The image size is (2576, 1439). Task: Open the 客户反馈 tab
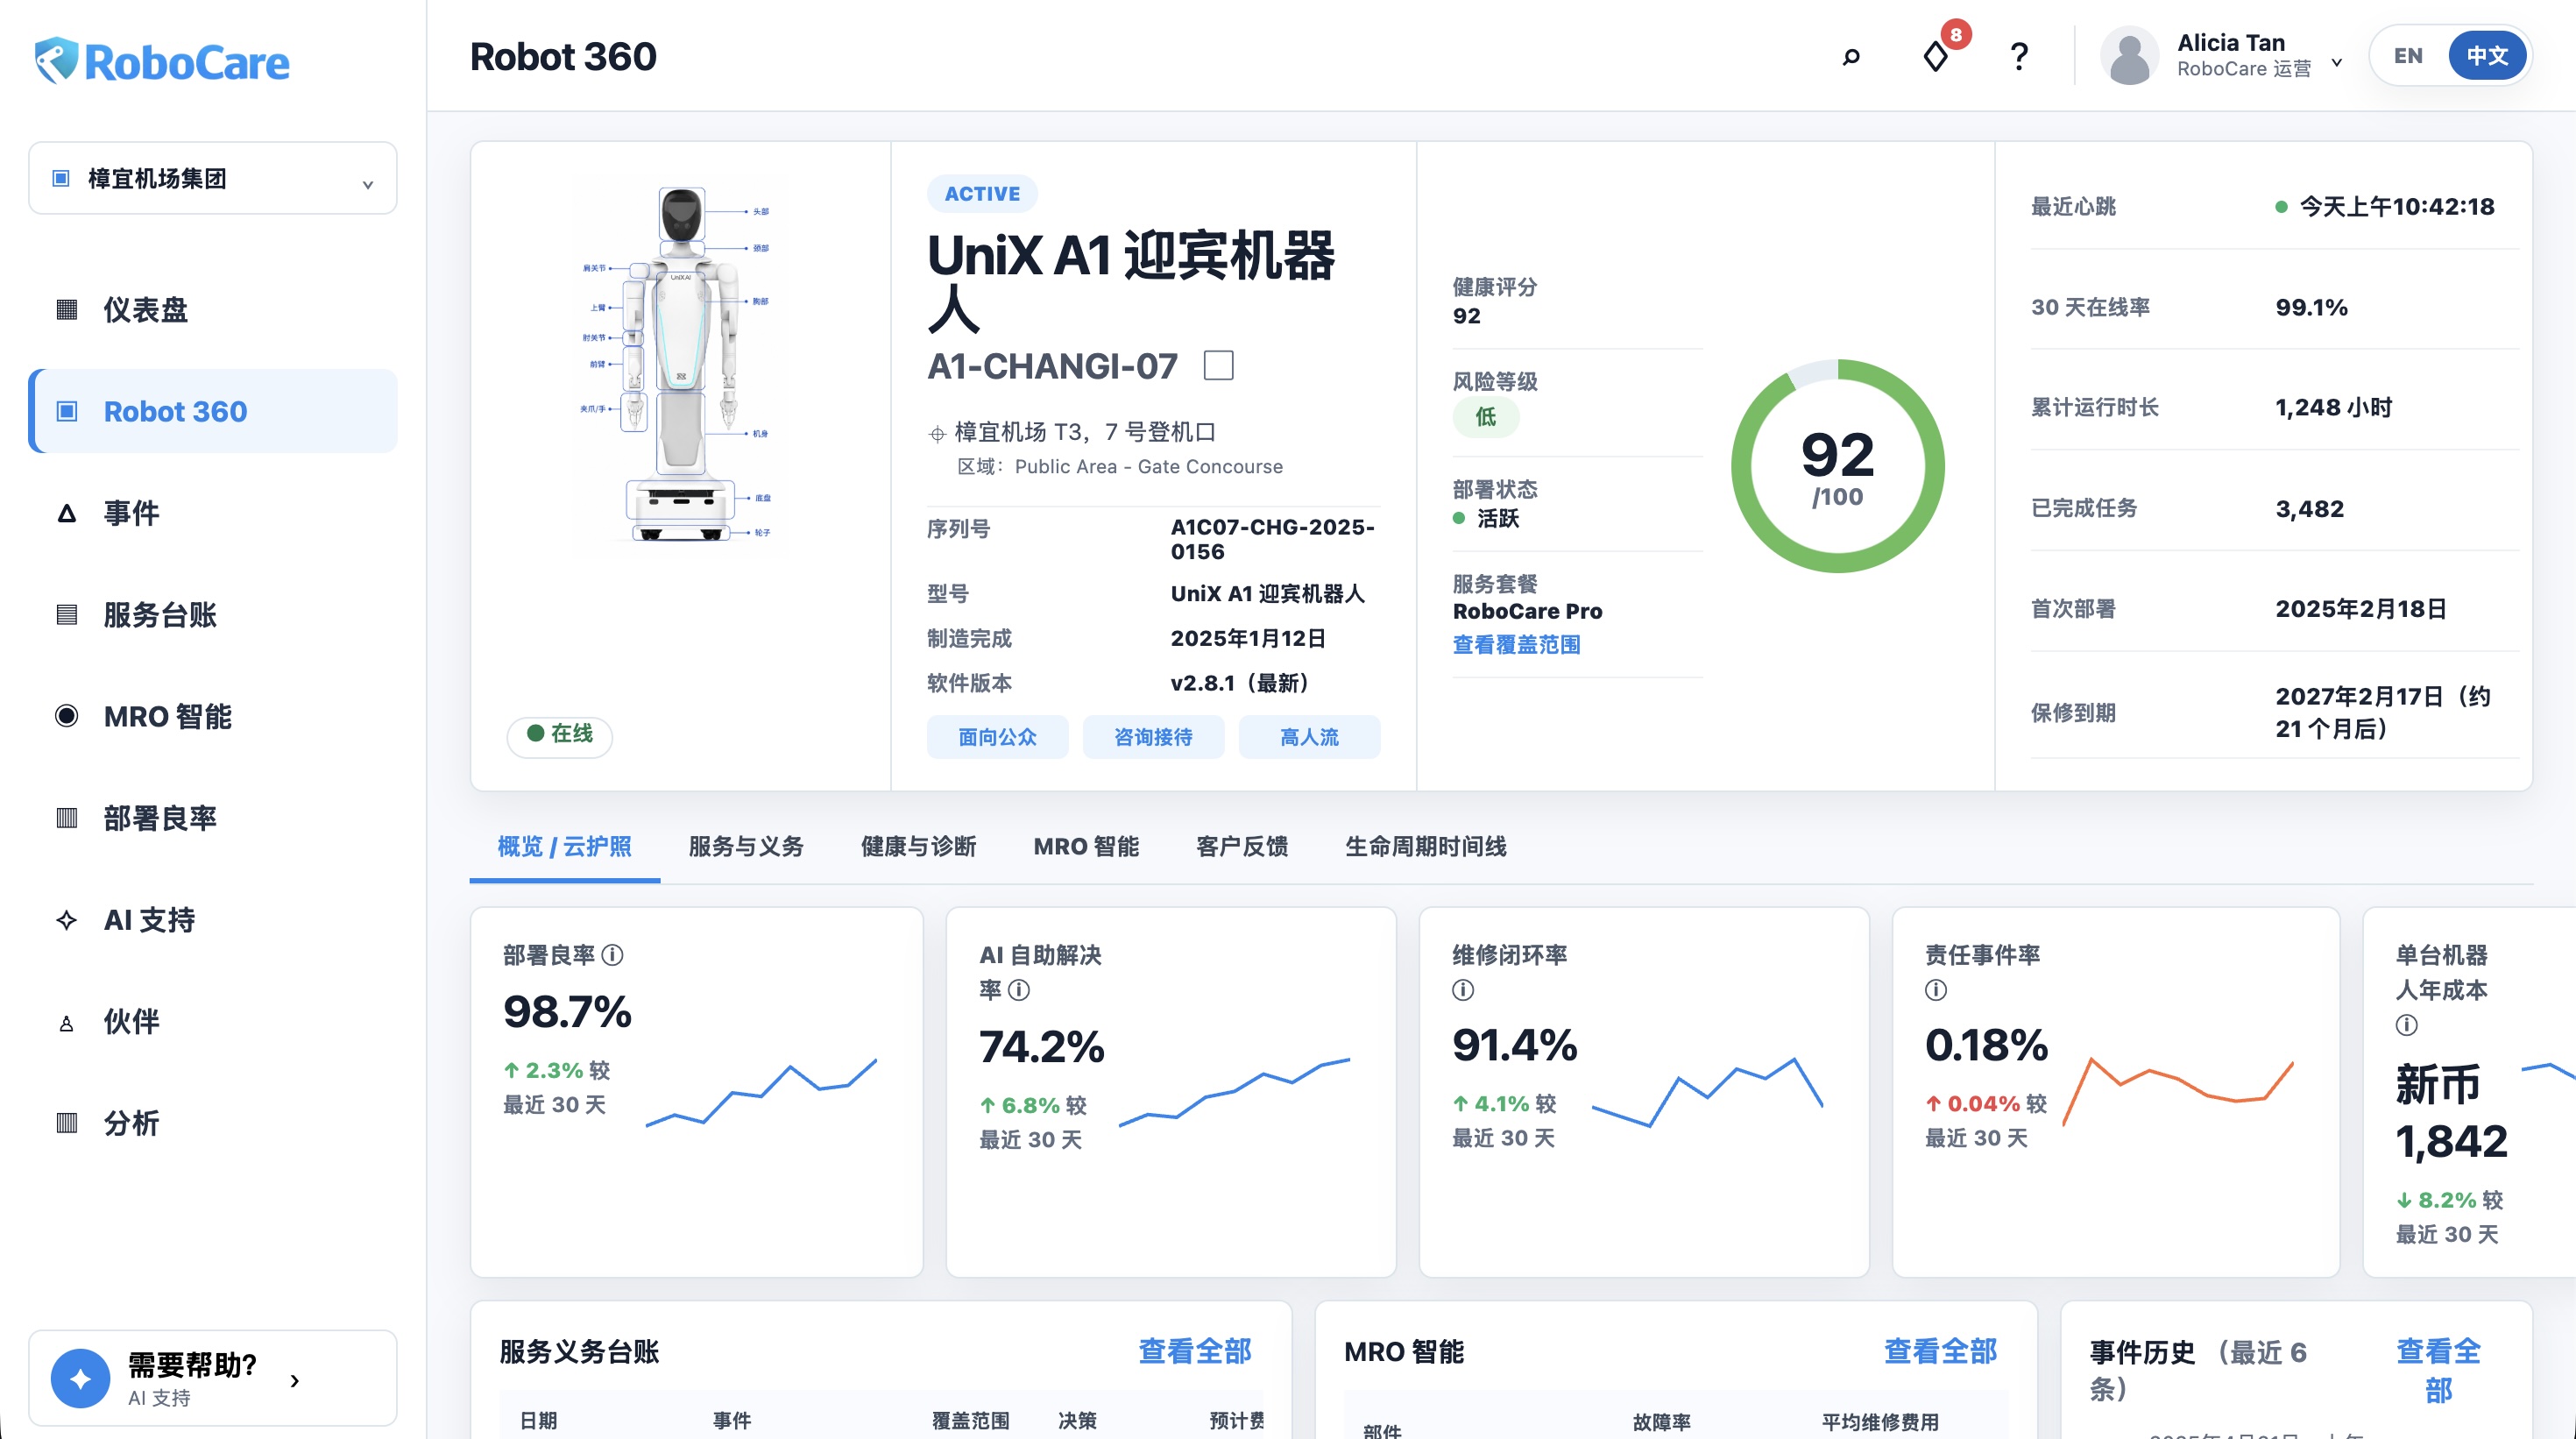pos(1242,846)
